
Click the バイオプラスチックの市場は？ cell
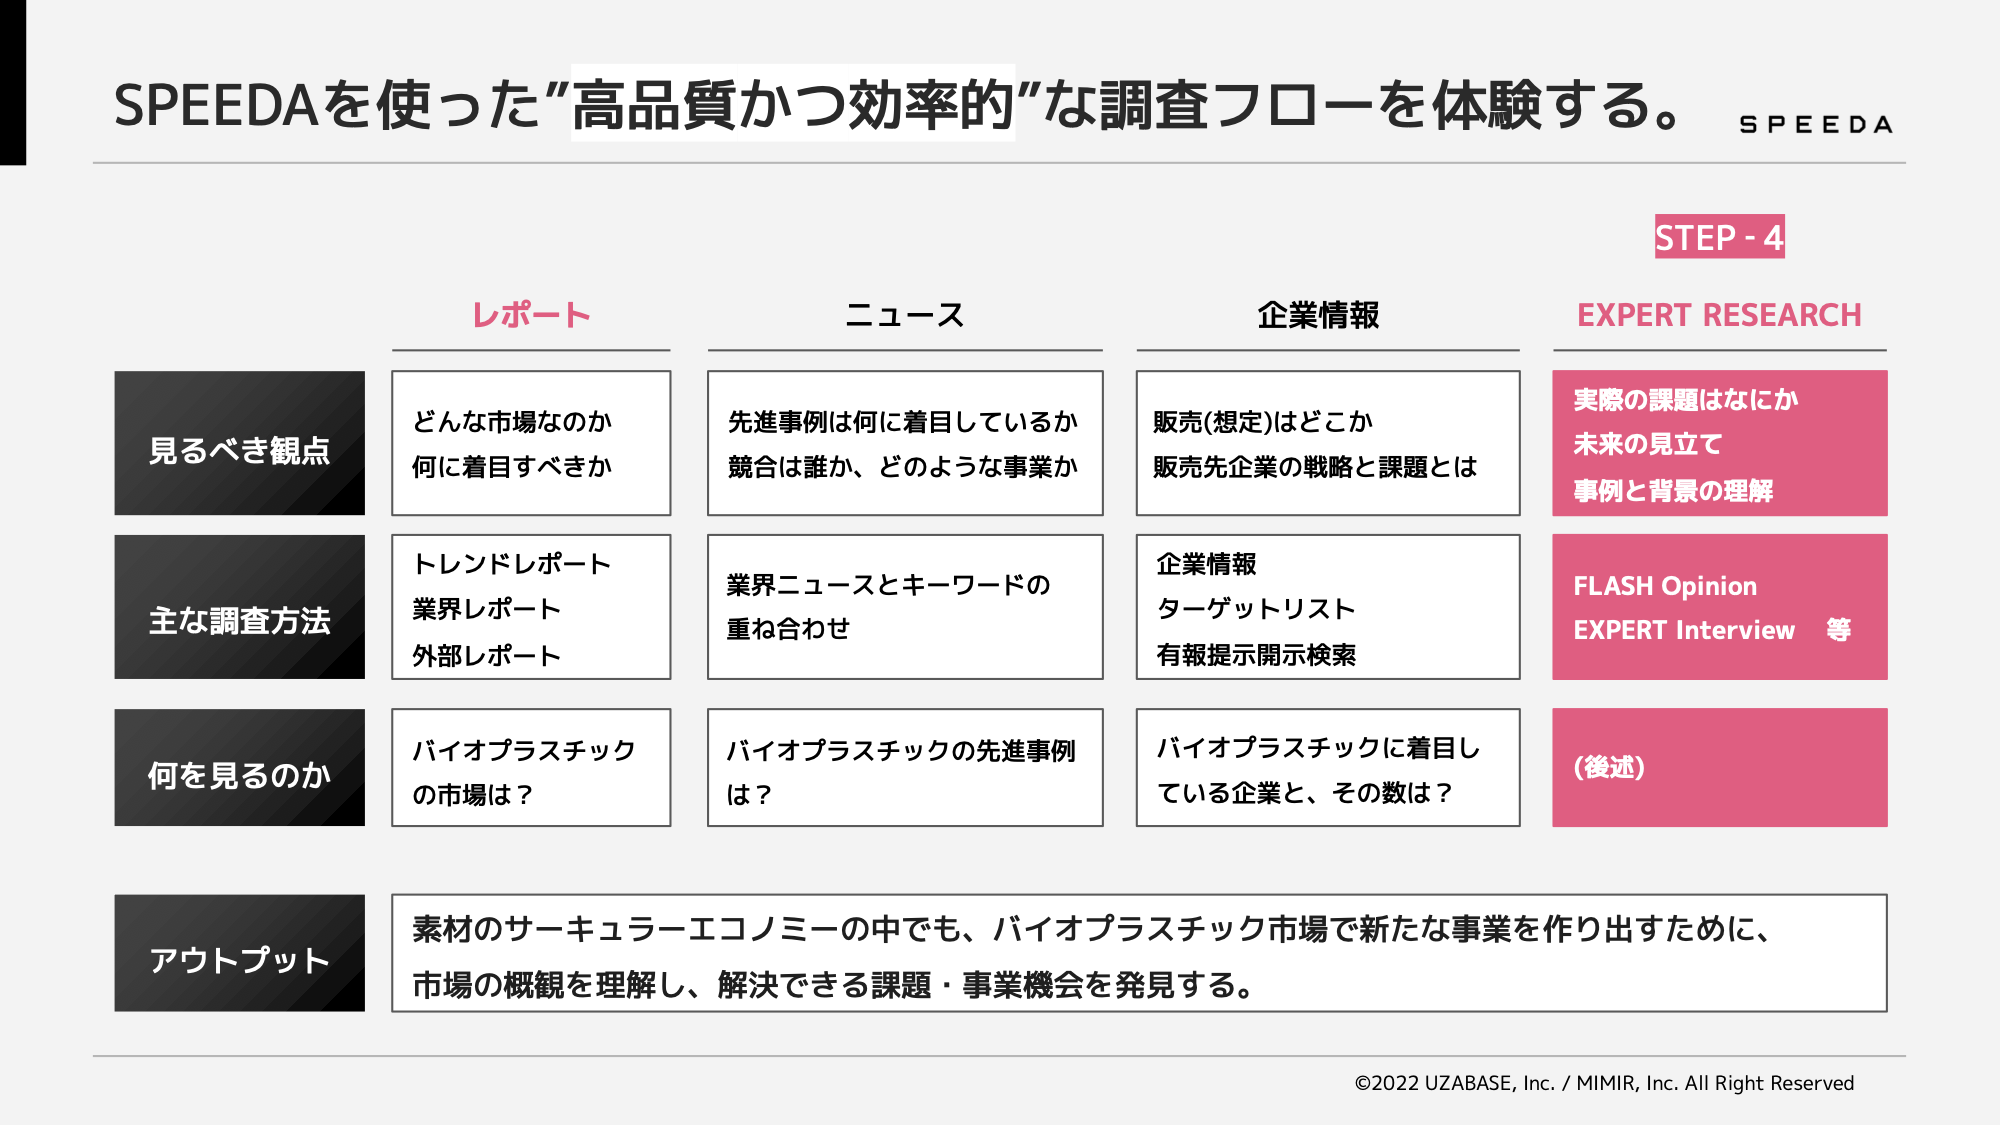point(531,768)
